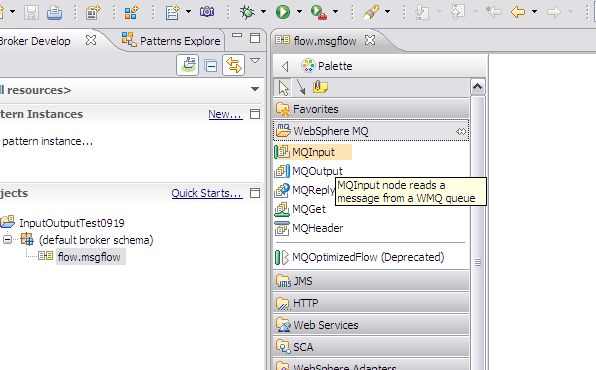Click the green Run toolbar icon
The width and height of the screenshot is (596, 370).
tap(283, 12)
